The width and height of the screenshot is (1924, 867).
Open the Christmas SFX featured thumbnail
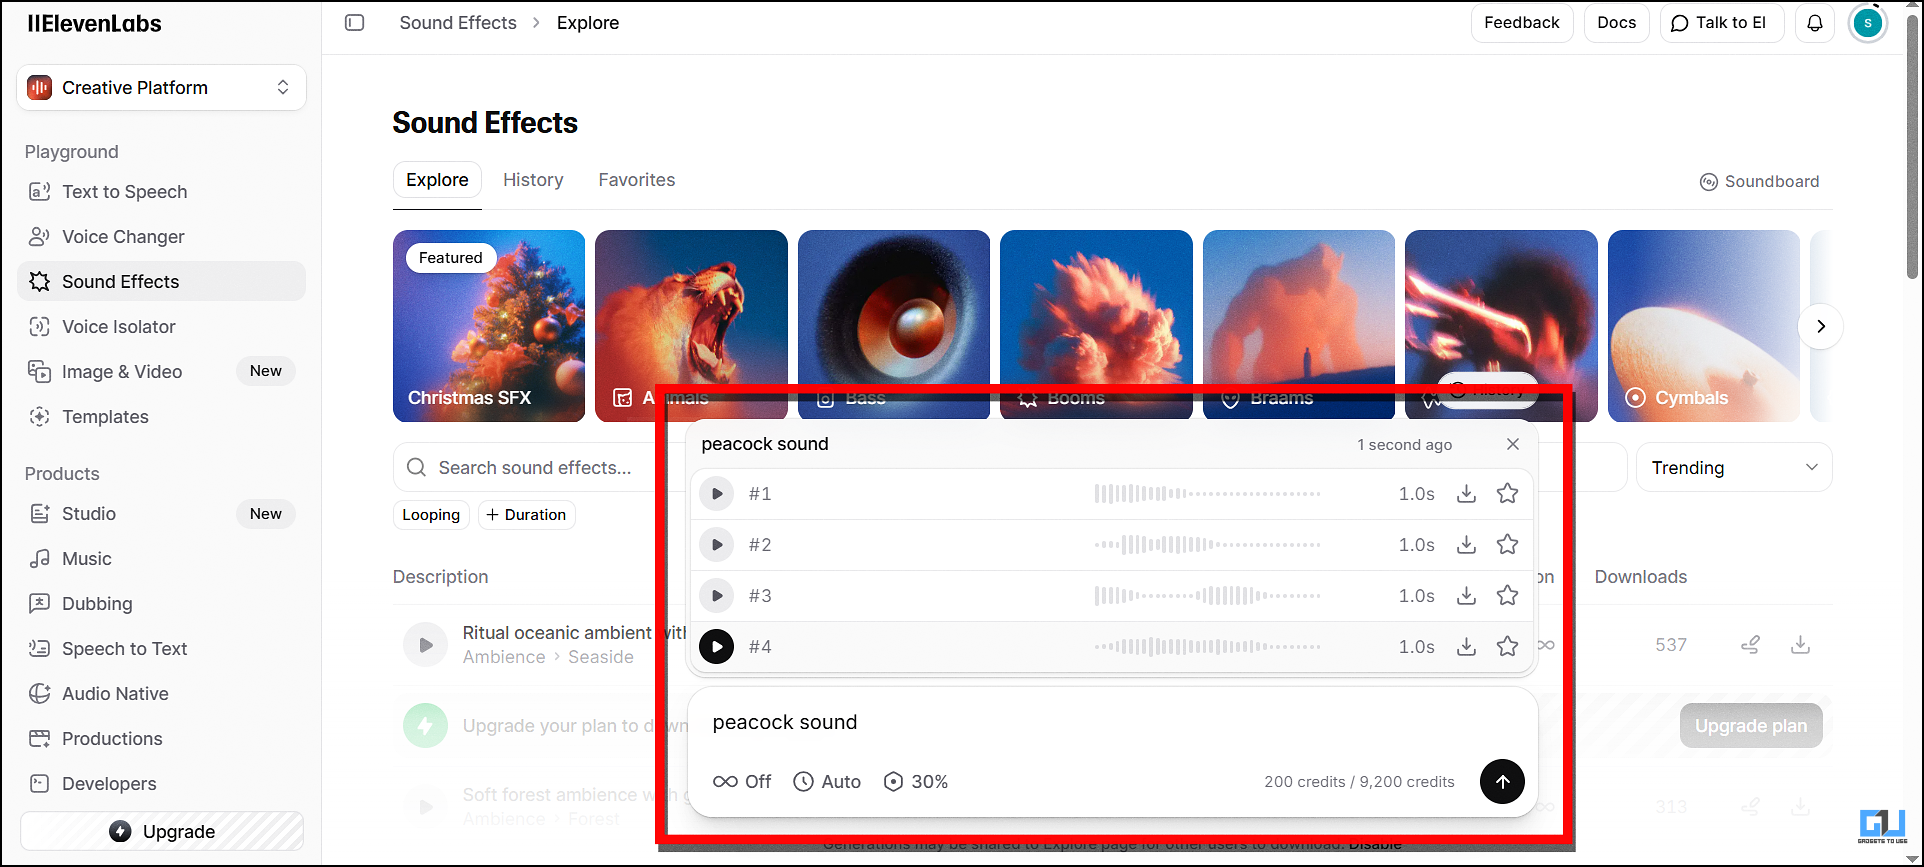(489, 326)
